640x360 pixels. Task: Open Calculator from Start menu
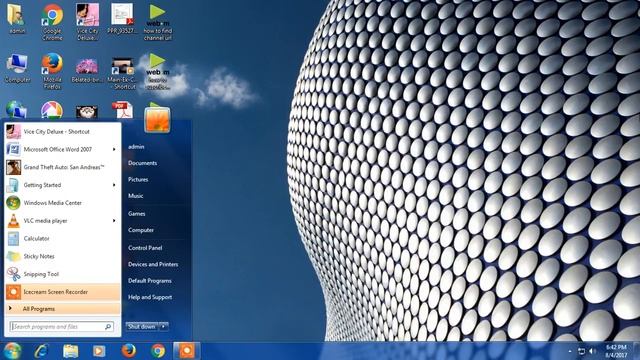pyautogui.click(x=62, y=238)
